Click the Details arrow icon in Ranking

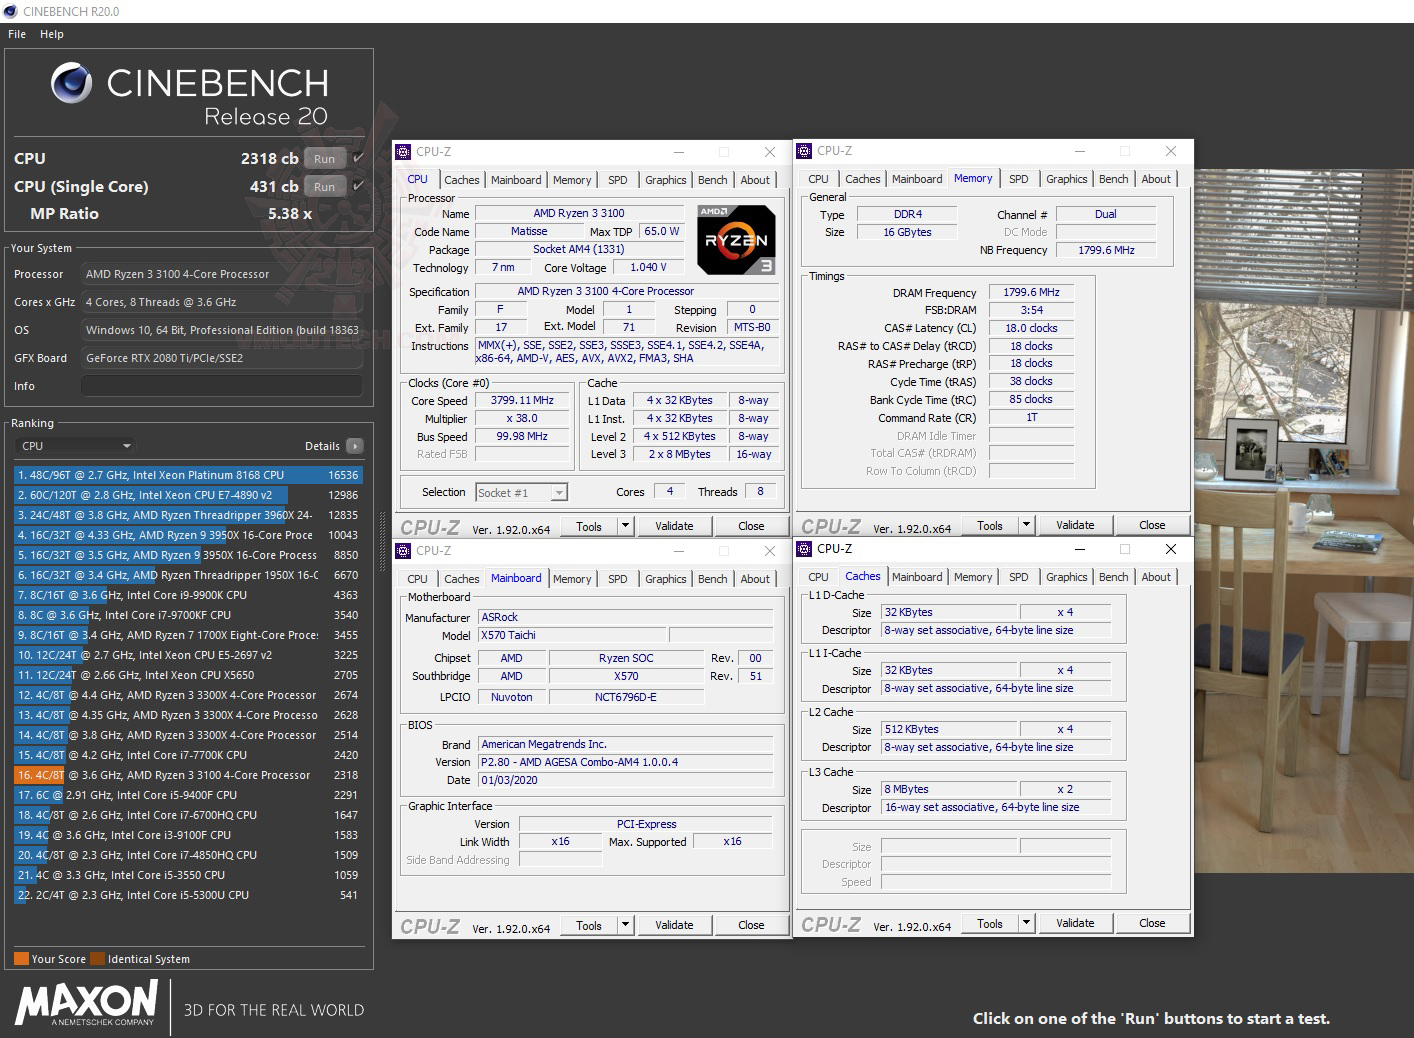tap(355, 446)
